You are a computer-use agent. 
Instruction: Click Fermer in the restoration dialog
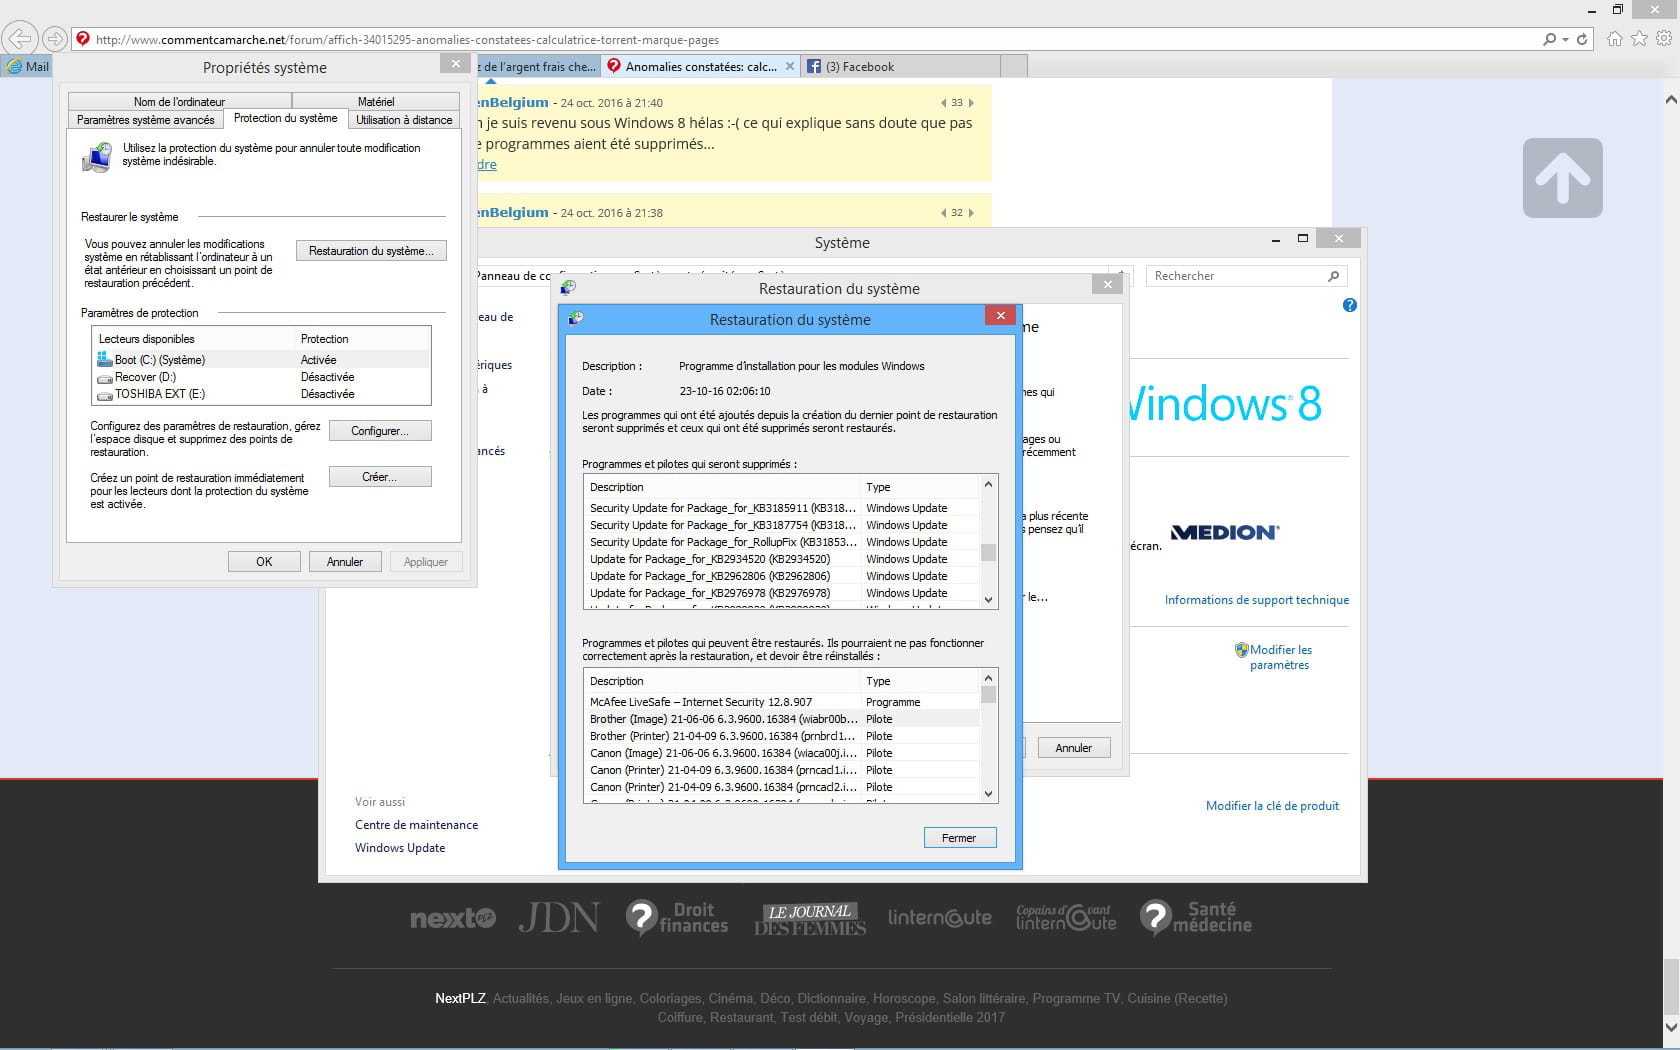960,838
